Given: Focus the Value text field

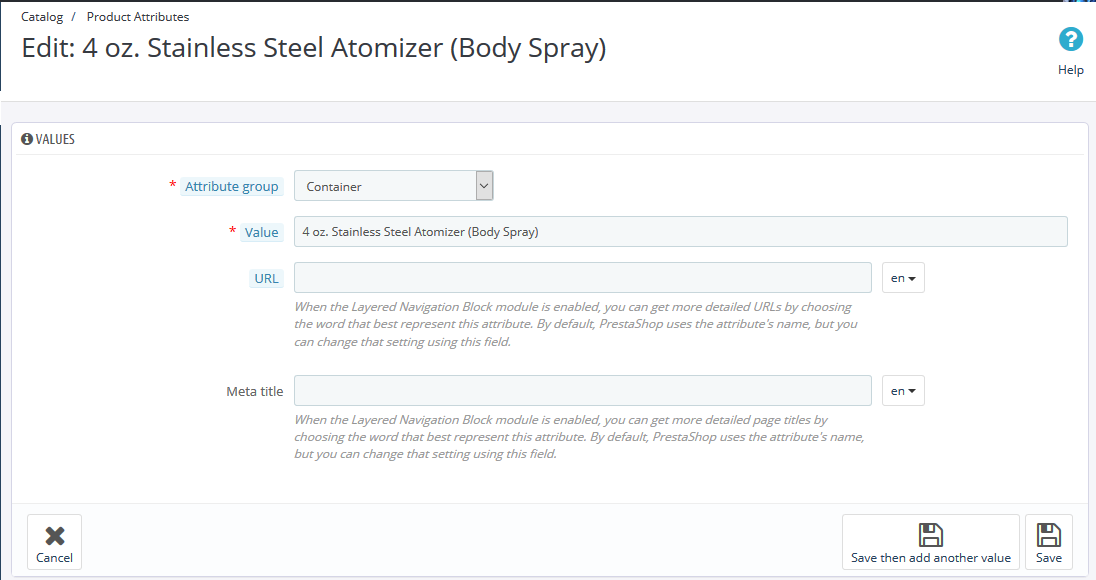Looking at the screenshot, I should (x=680, y=232).
